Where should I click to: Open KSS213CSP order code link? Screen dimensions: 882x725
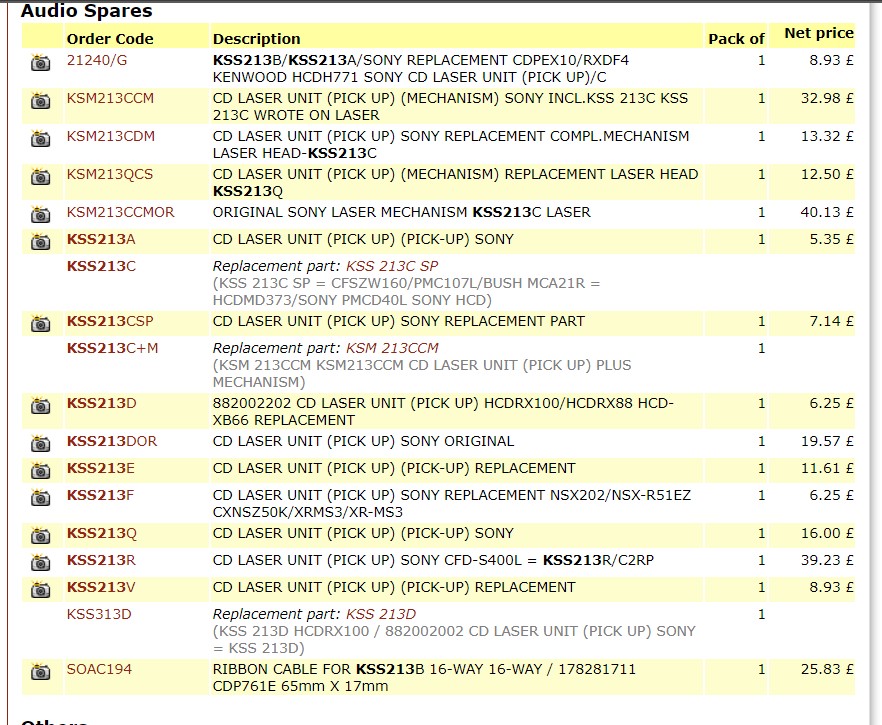coord(110,321)
